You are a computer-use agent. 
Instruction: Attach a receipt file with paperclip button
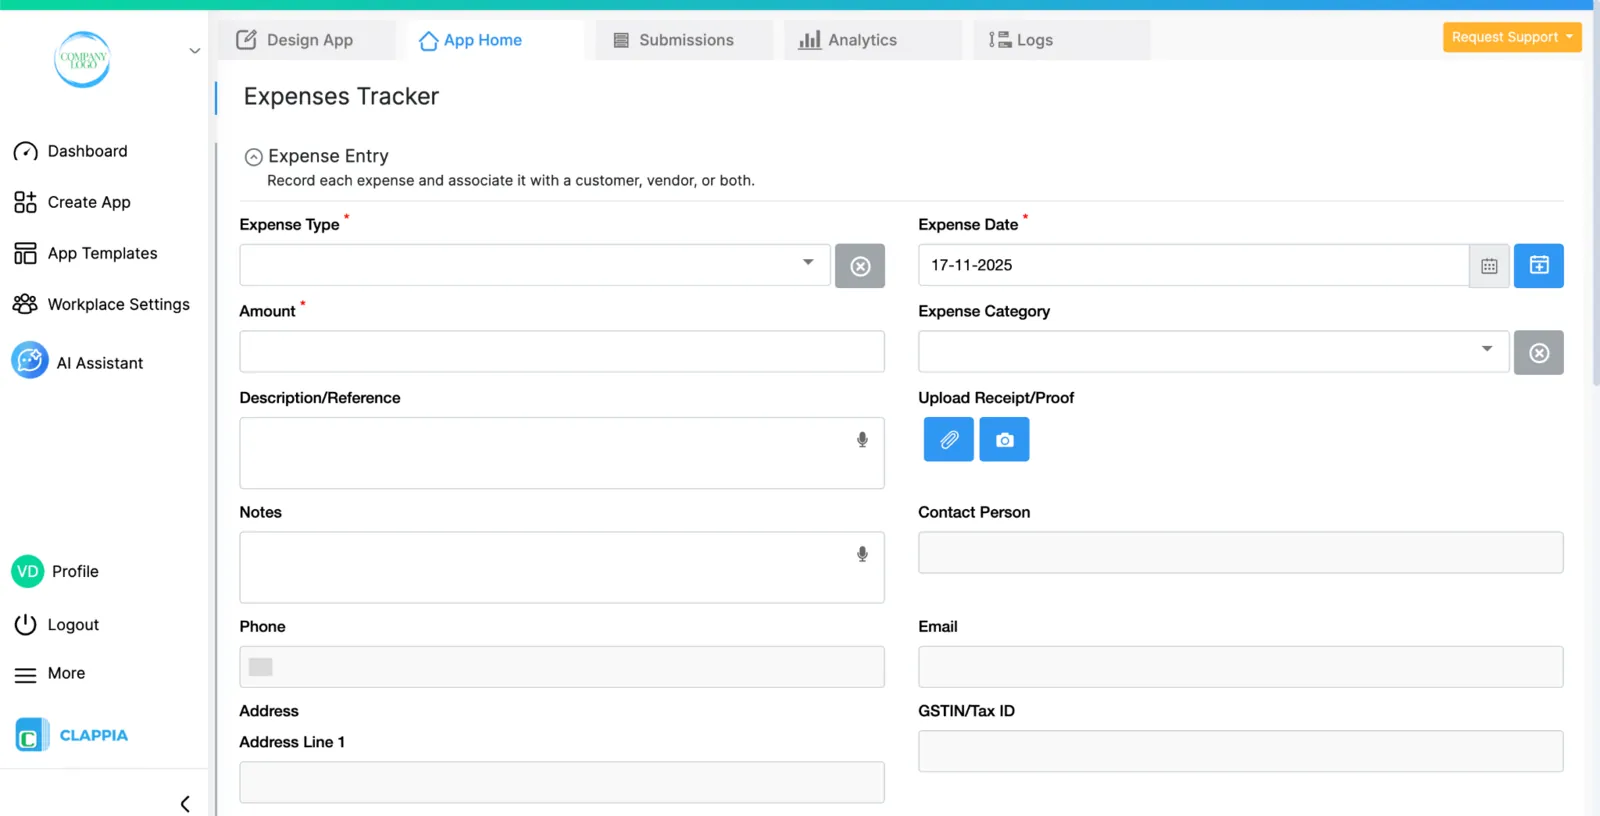pyautogui.click(x=949, y=440)
